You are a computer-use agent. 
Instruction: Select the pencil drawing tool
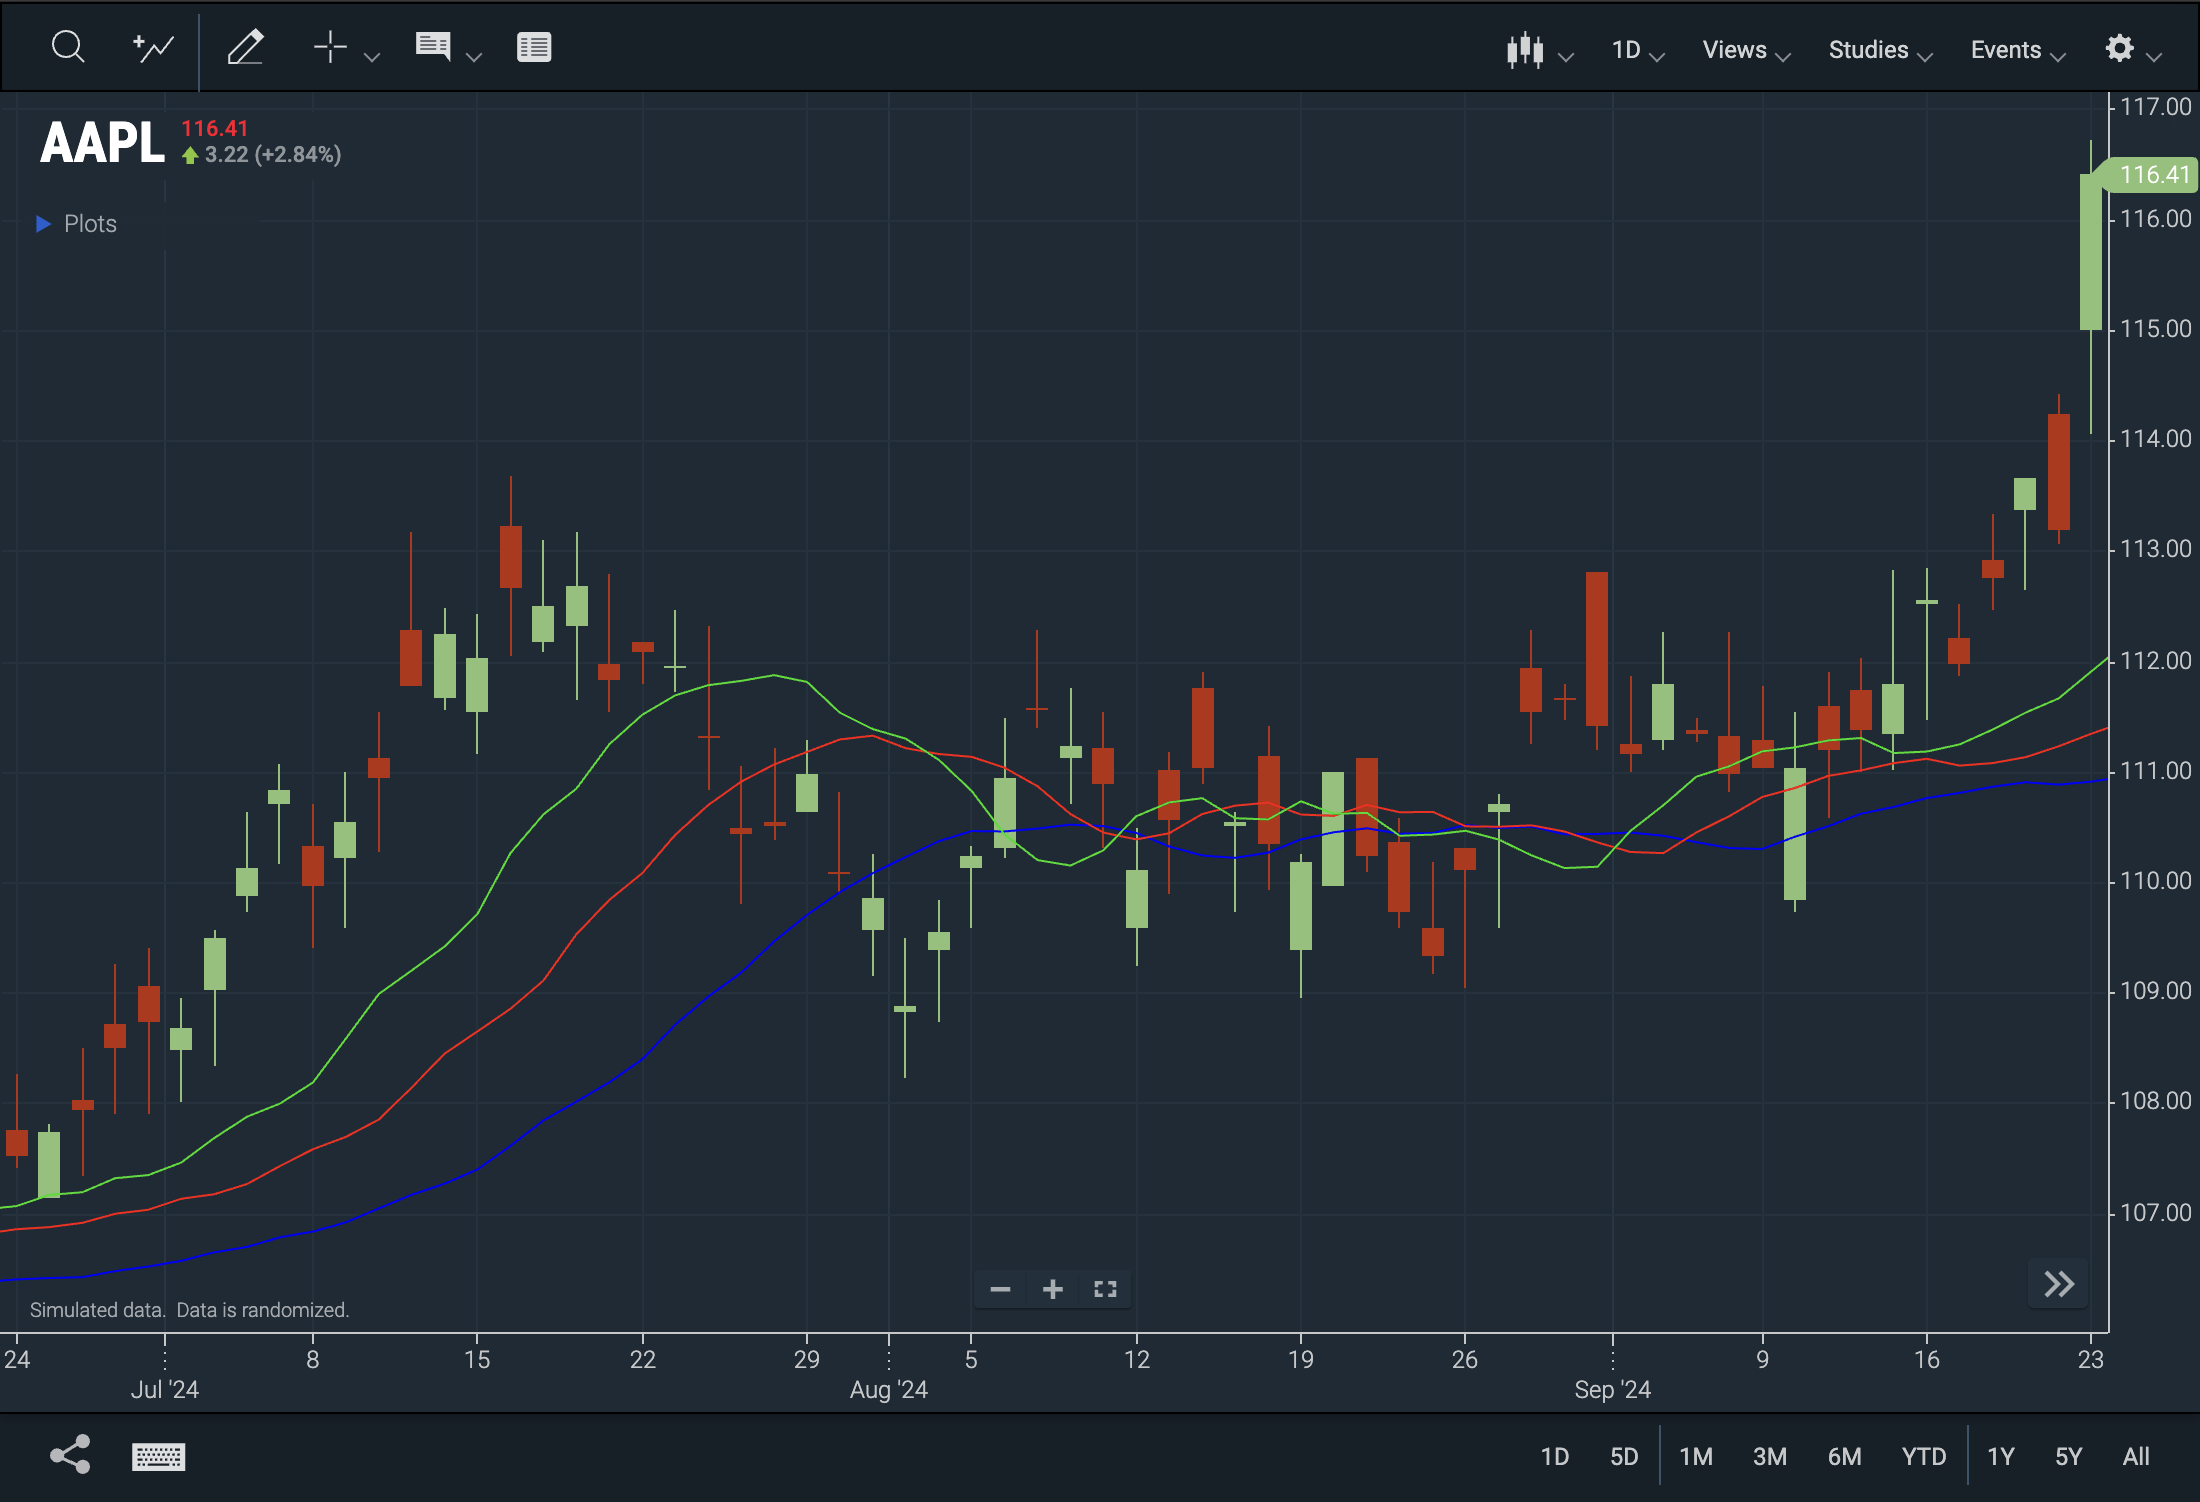coord(245,47)
